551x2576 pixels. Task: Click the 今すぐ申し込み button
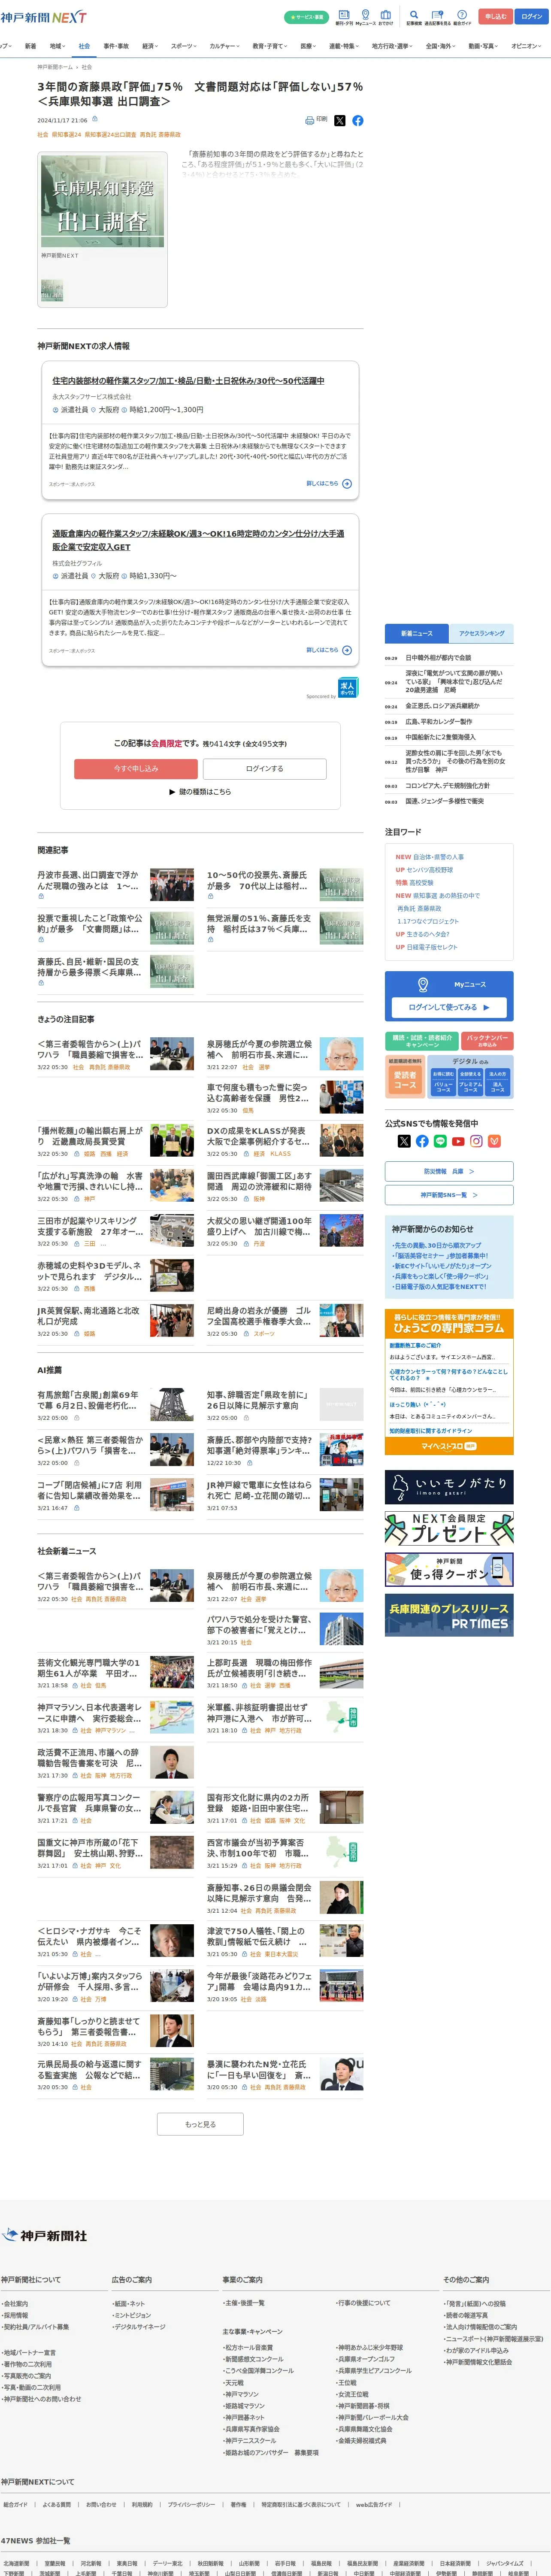[x=136, y=768]
